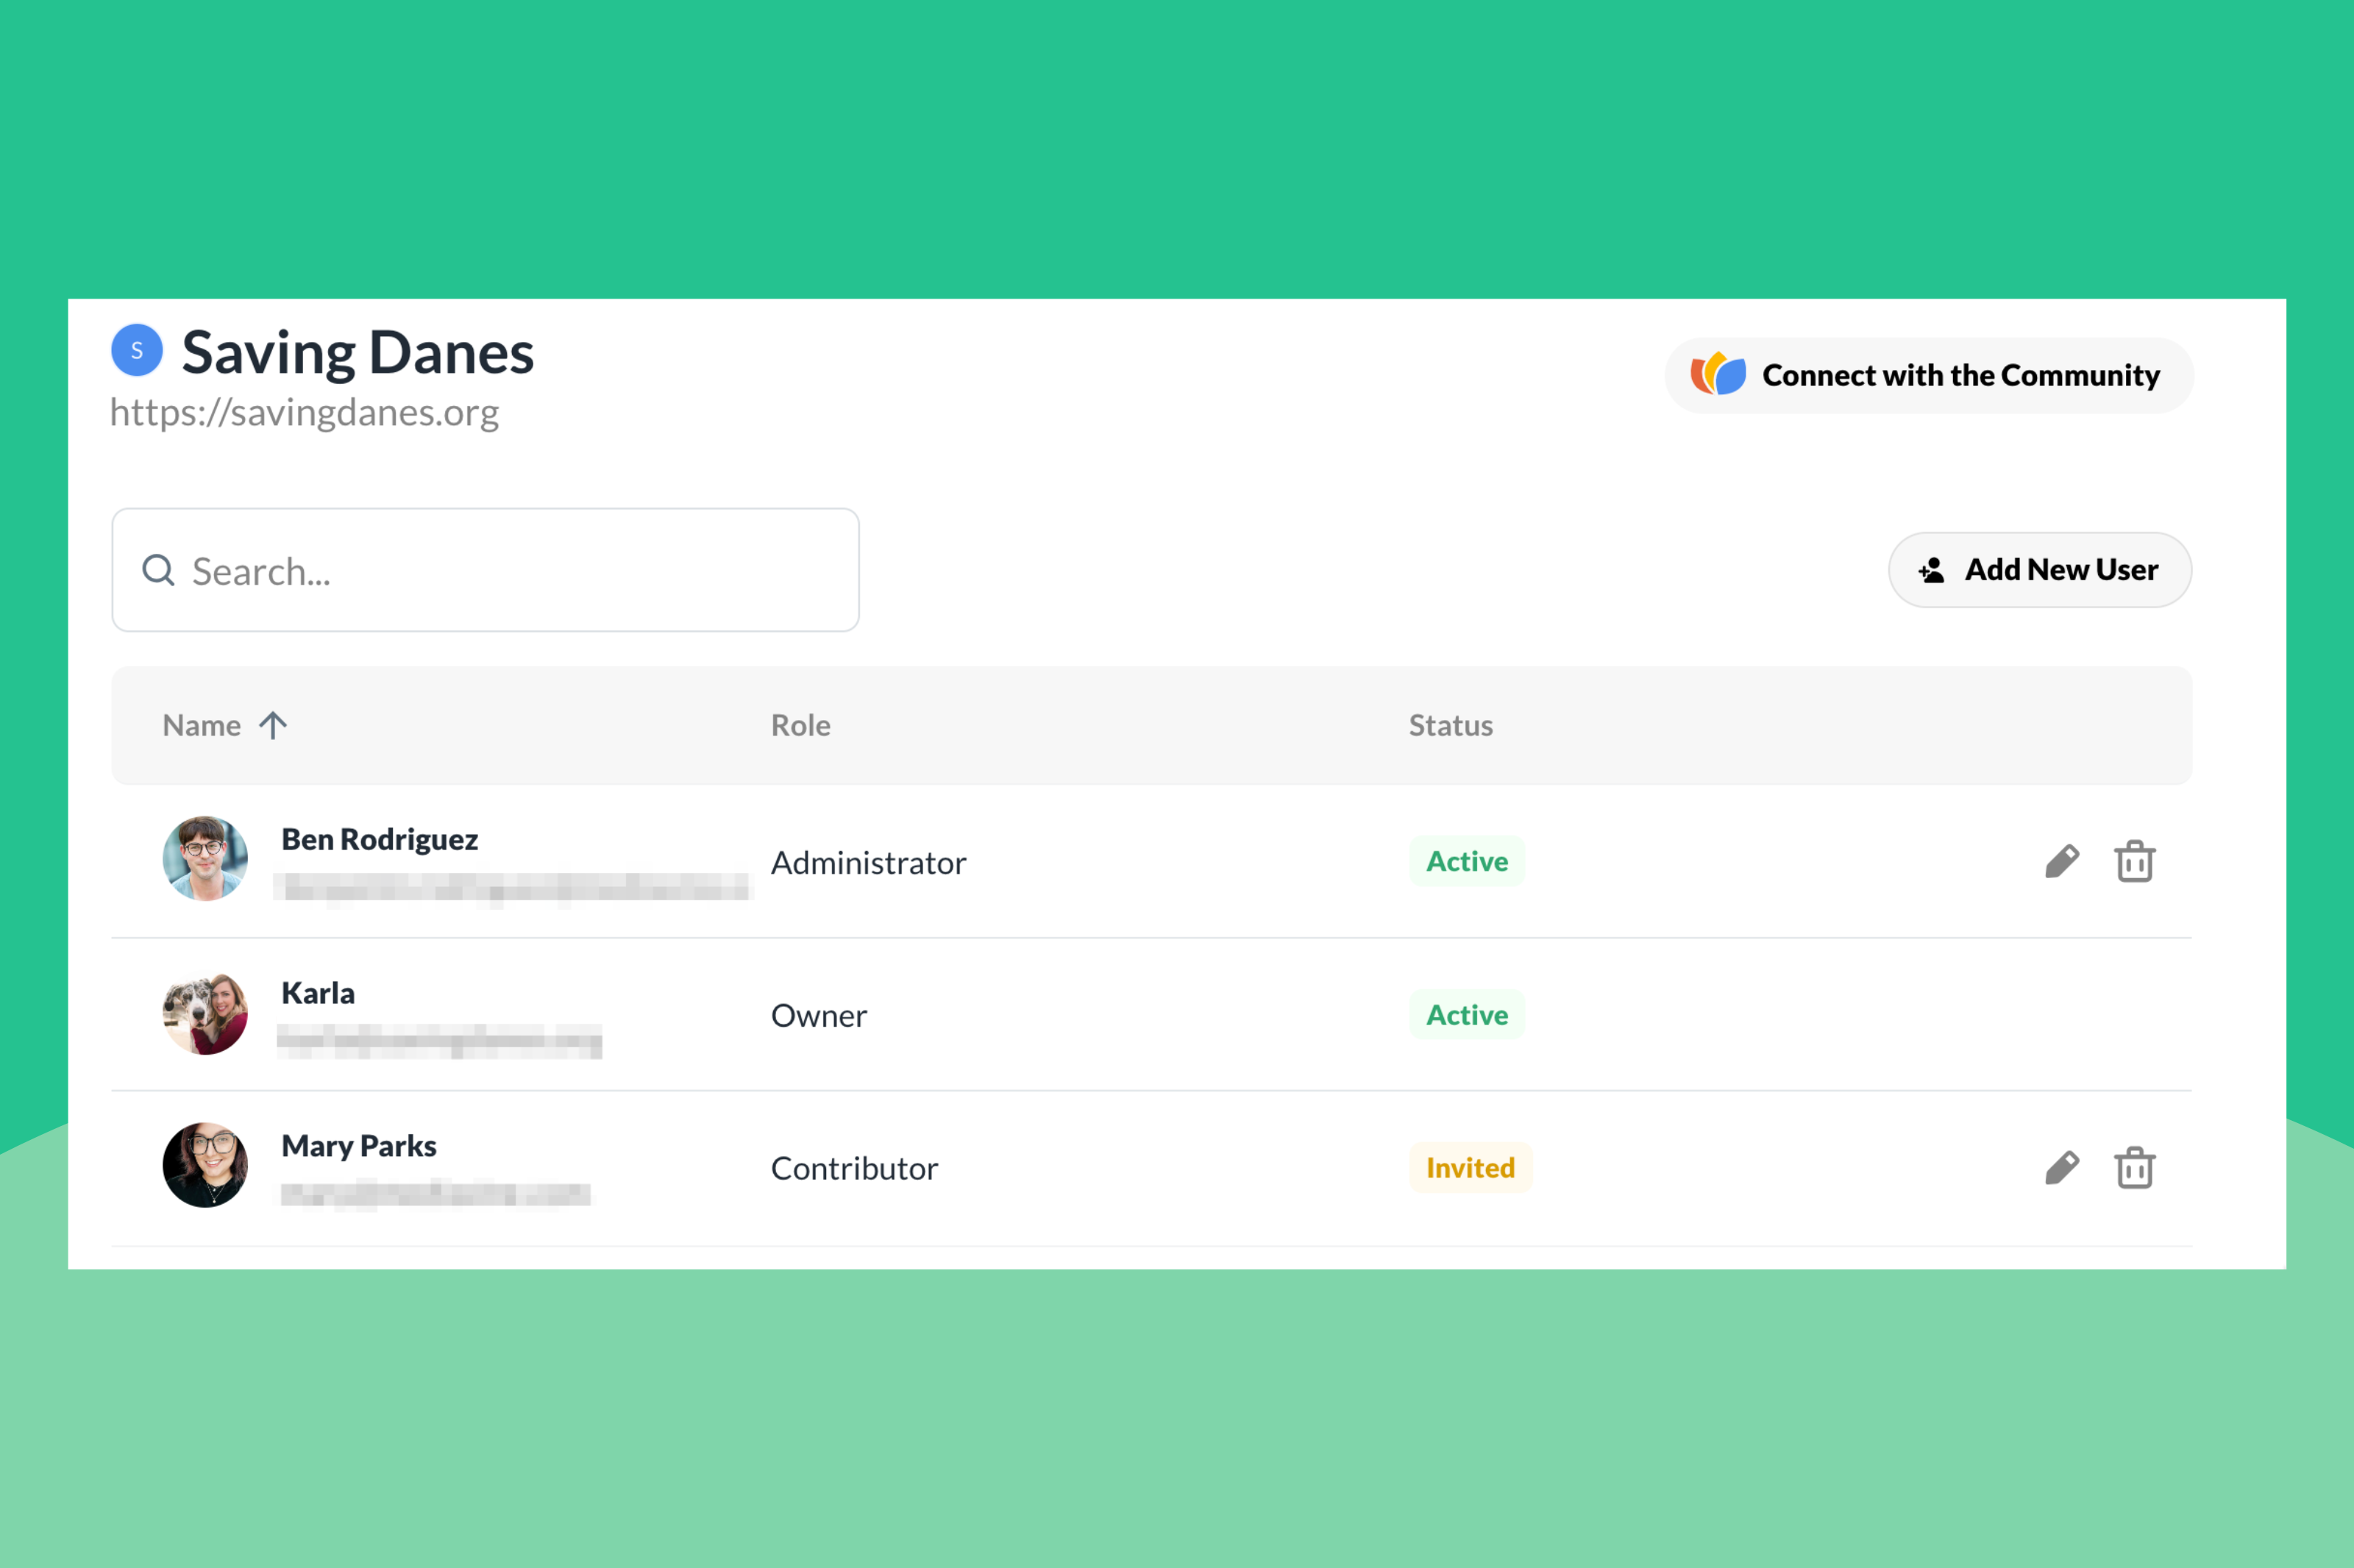The height and width of the screenshot is (1568, 2354).
Task: Open Connect with the Community
Action: coord(1928,374)
